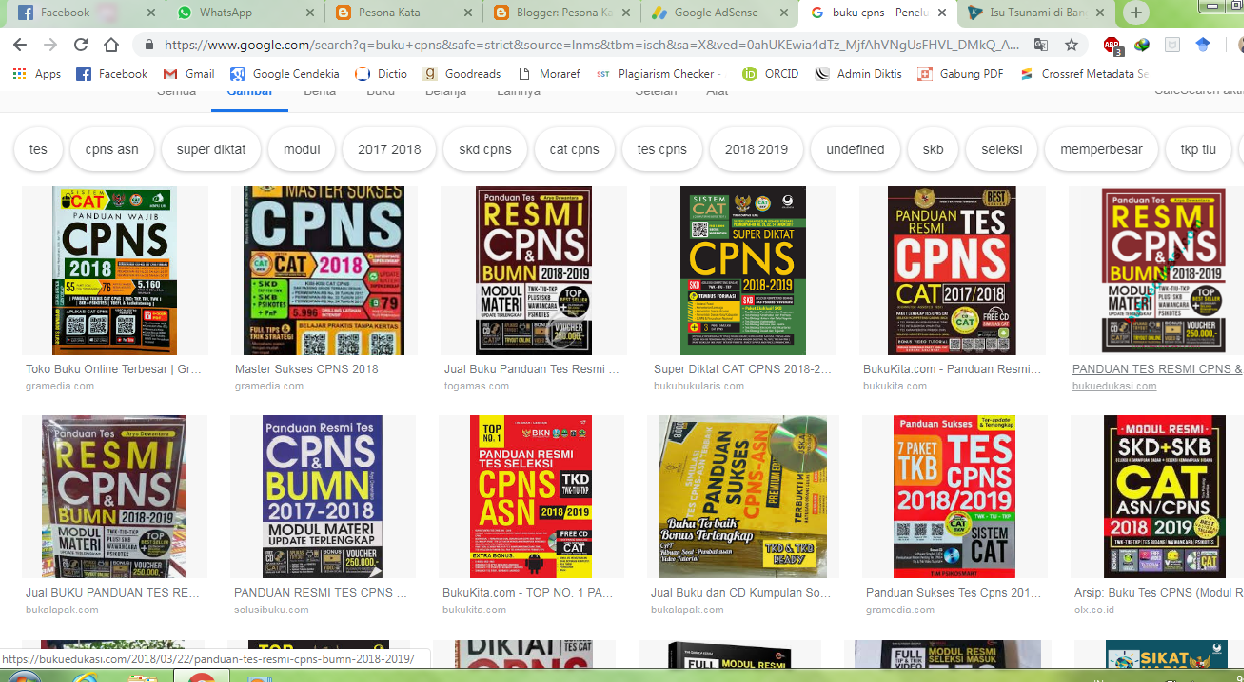Open the Internet Download Manager extension icon
This screenshot has width=1244, height=682.
pyautogui.click(x=1142, y=45)
